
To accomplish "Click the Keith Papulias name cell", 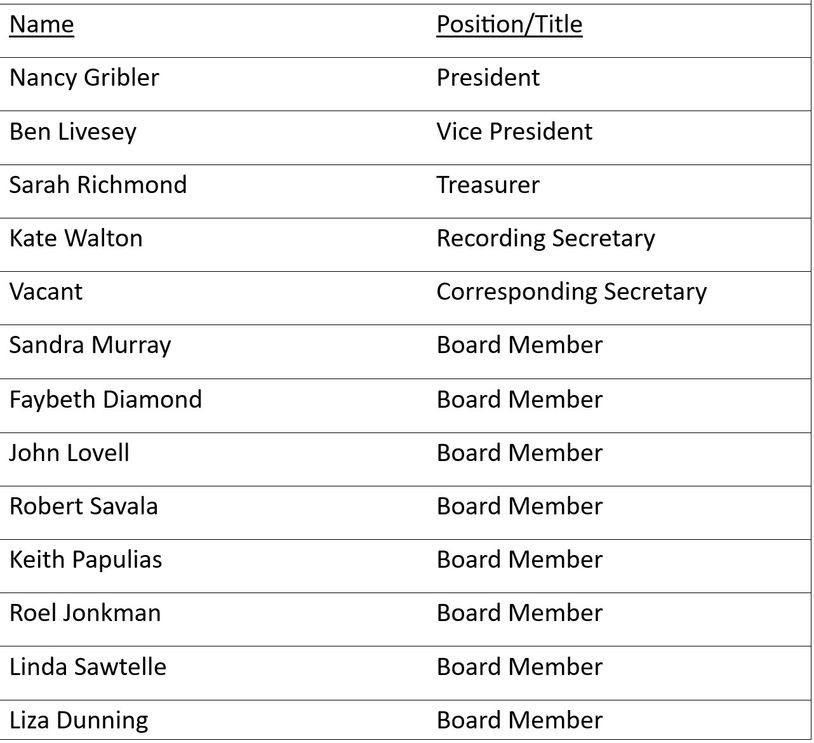I will click(x=85, y=559).
